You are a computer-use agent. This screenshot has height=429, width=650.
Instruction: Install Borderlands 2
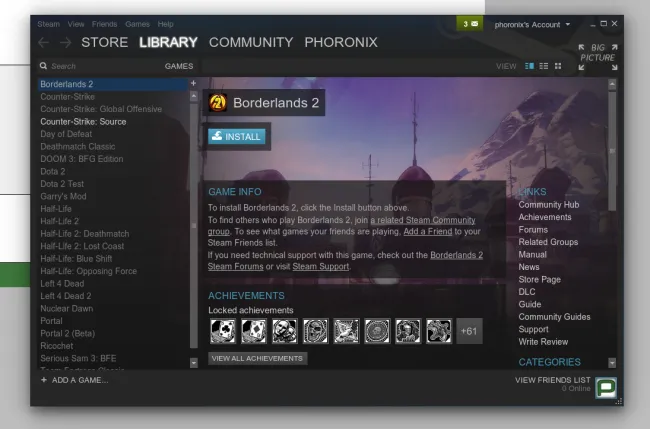[x=237, y=136]
